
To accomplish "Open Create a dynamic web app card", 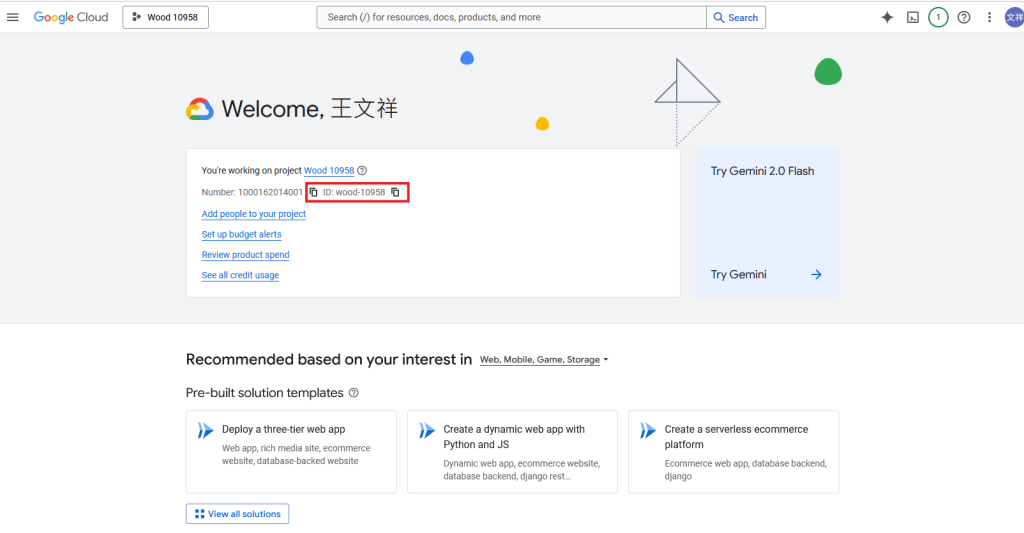I will click(x=512, y=451).
